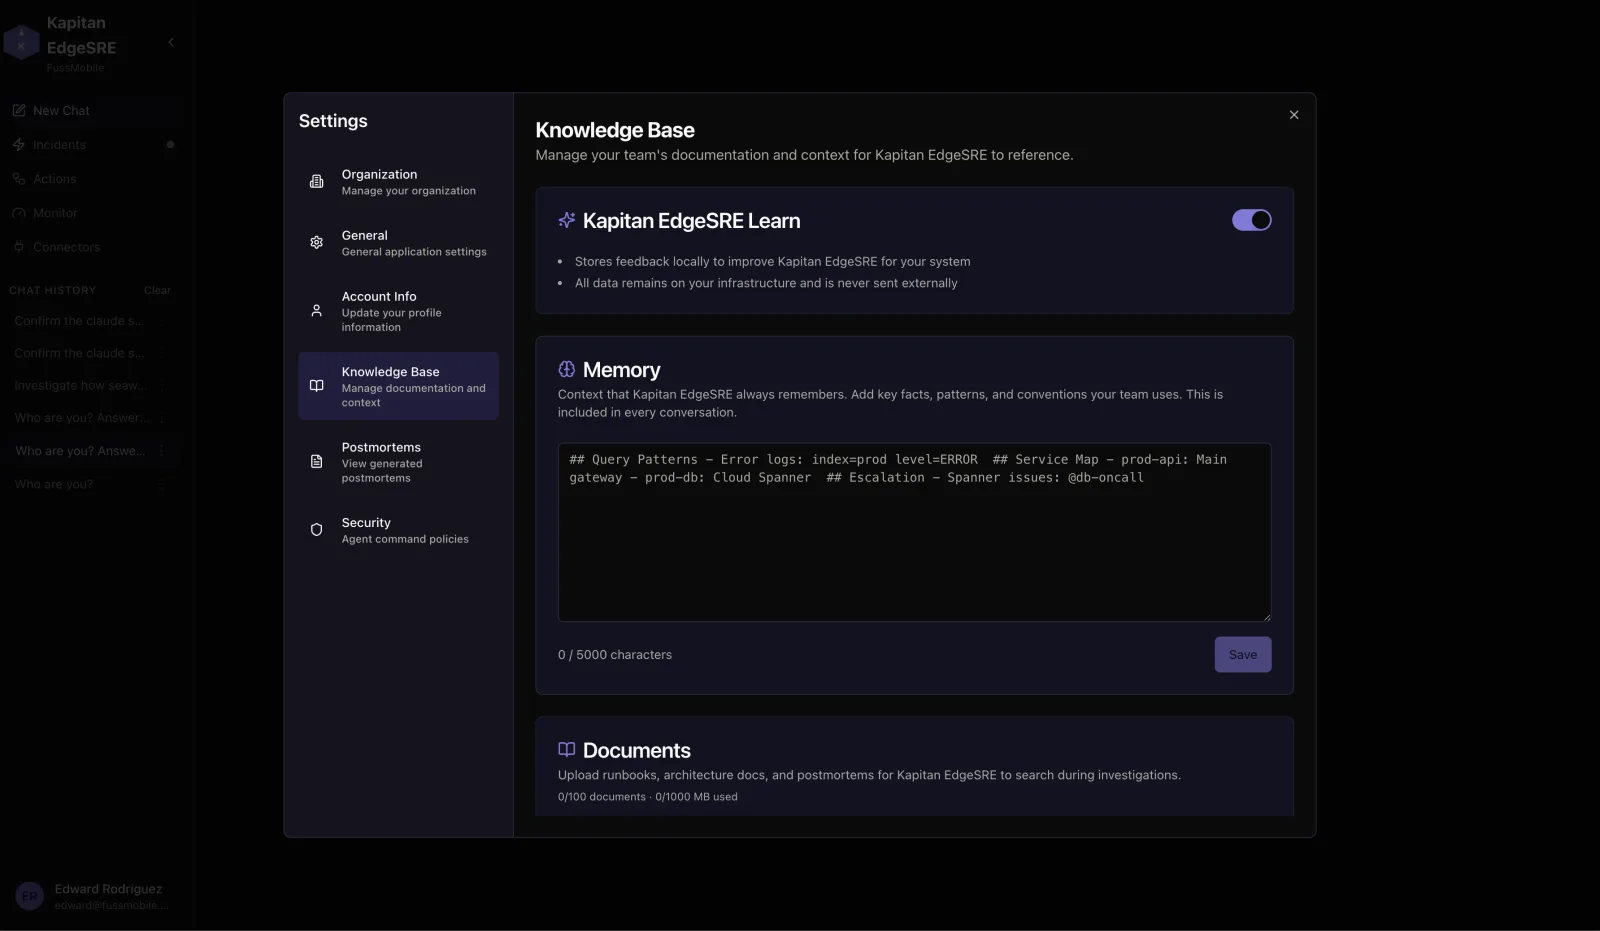Click '0/100 documents · 0/1000 MB used' text

pos(648,797)
